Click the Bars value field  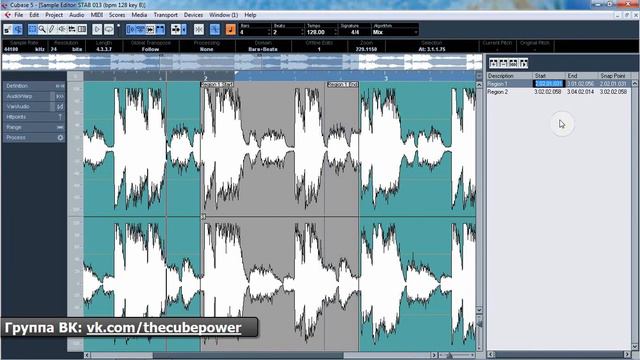click(253, 32)
